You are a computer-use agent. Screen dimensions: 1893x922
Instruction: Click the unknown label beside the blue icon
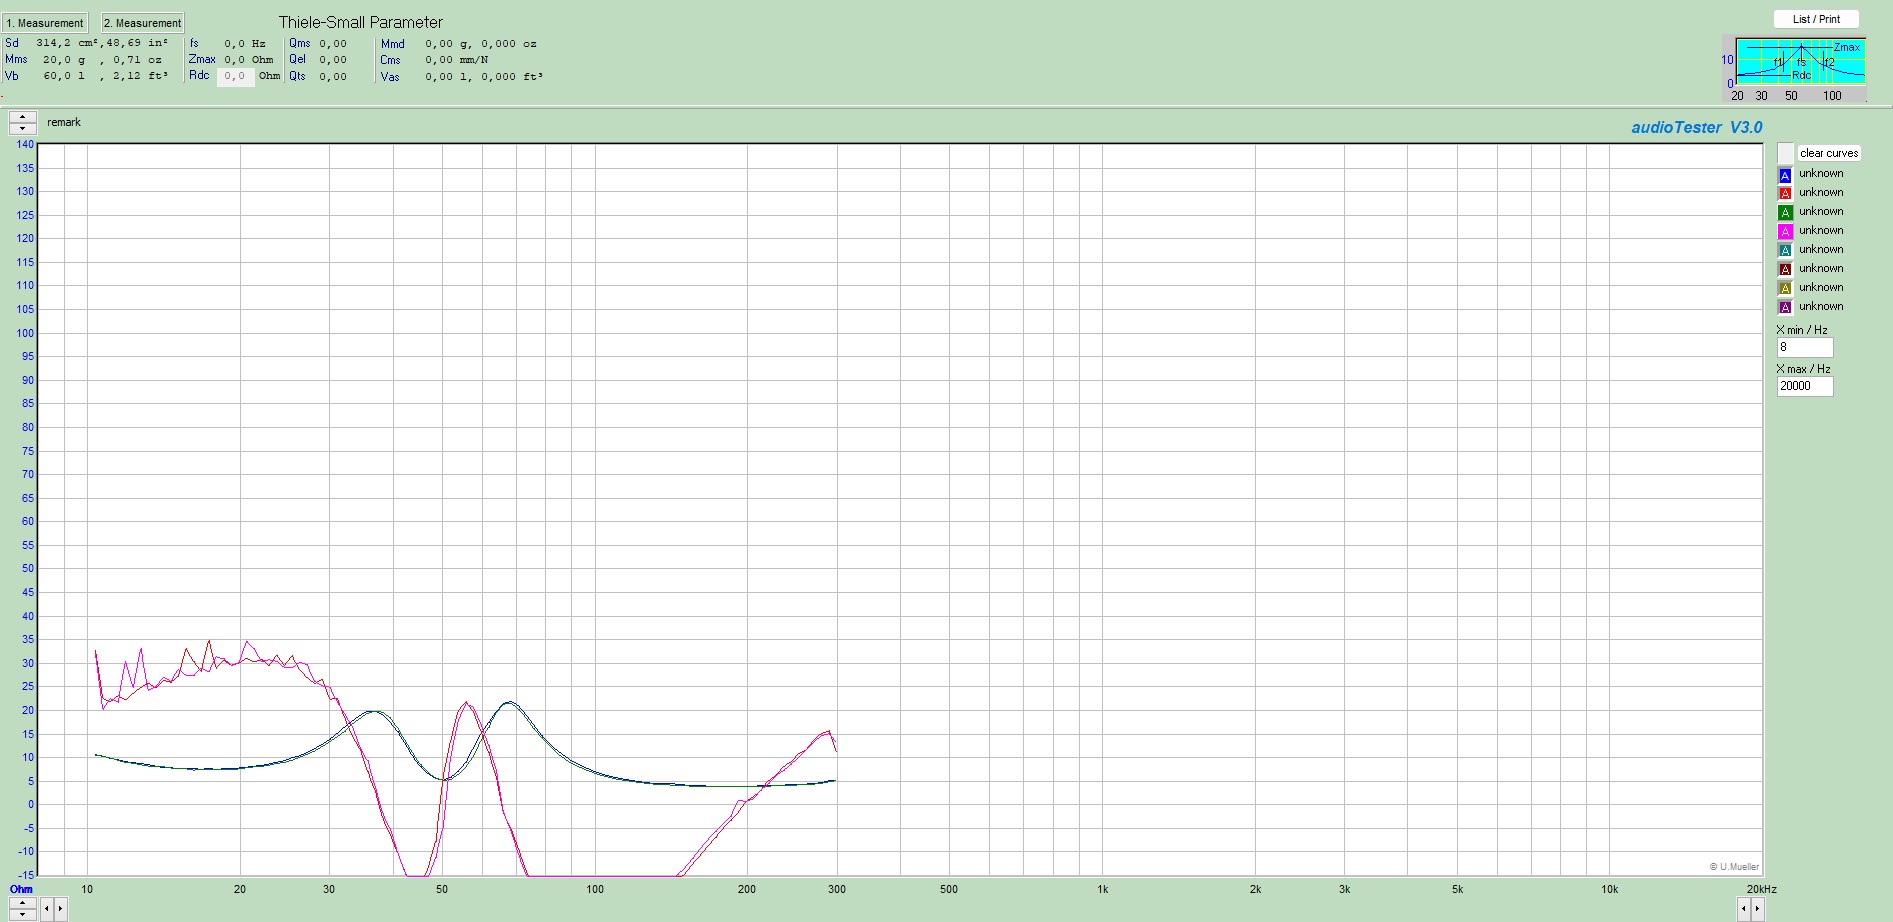click(1821, 173)
